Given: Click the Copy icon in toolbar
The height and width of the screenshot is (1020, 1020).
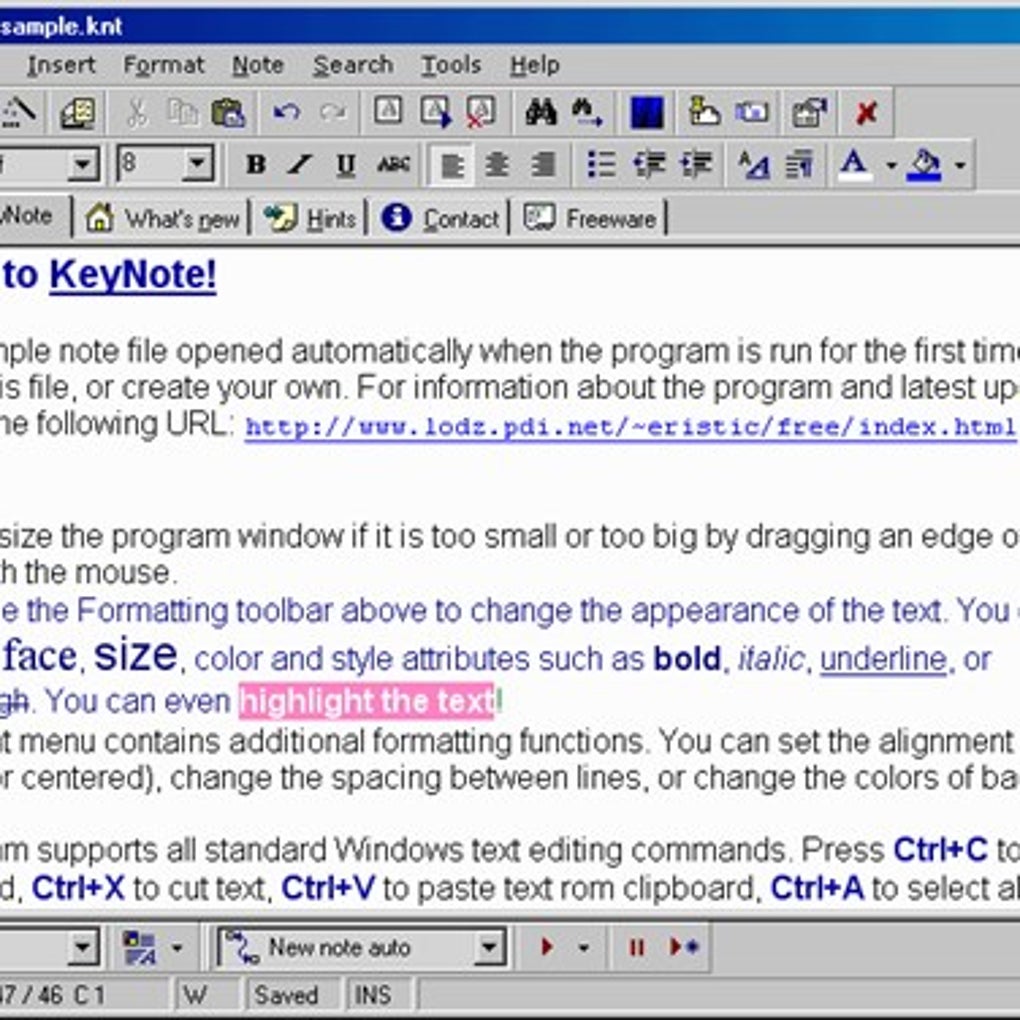Looking at the screenshot, I should pyautogui.click(x=183, y=113).
